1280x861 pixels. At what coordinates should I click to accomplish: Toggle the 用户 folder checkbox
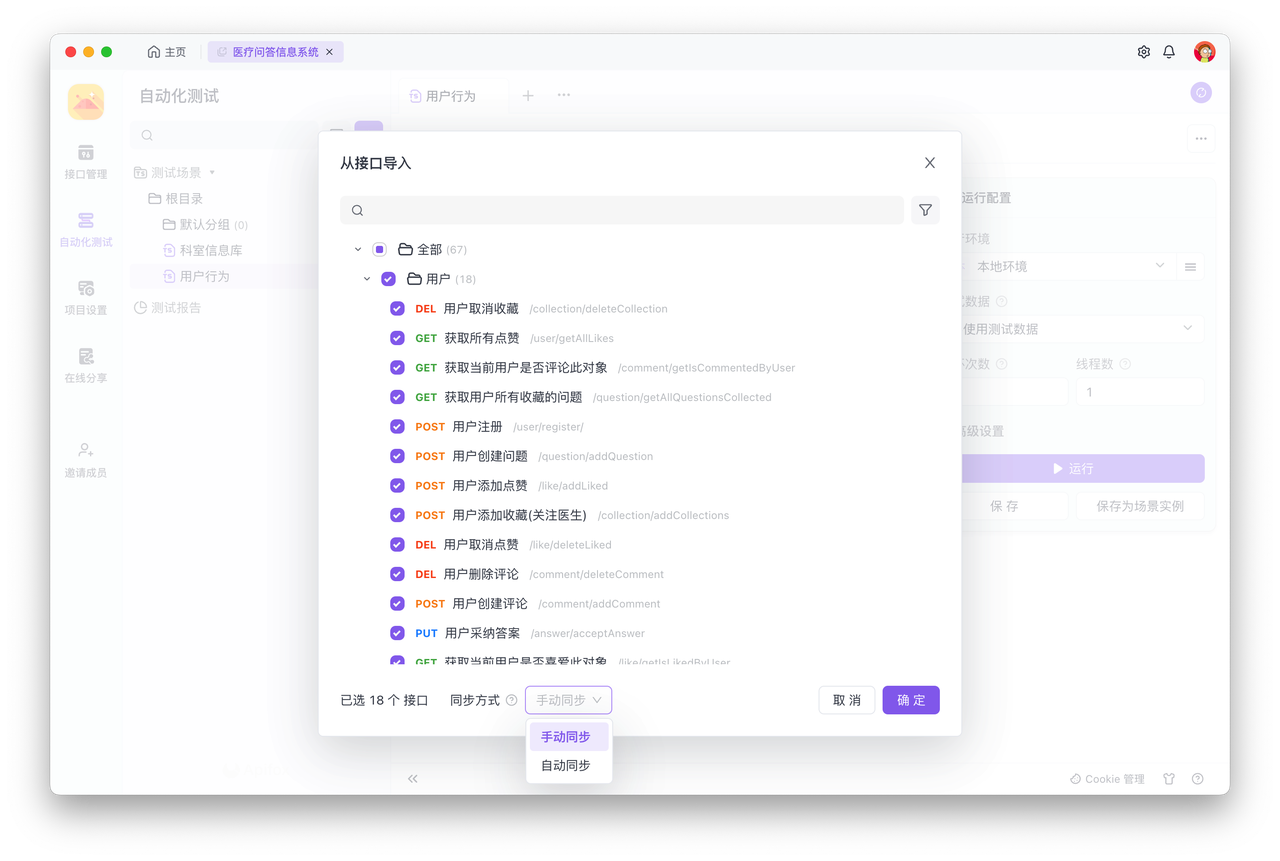389,279
